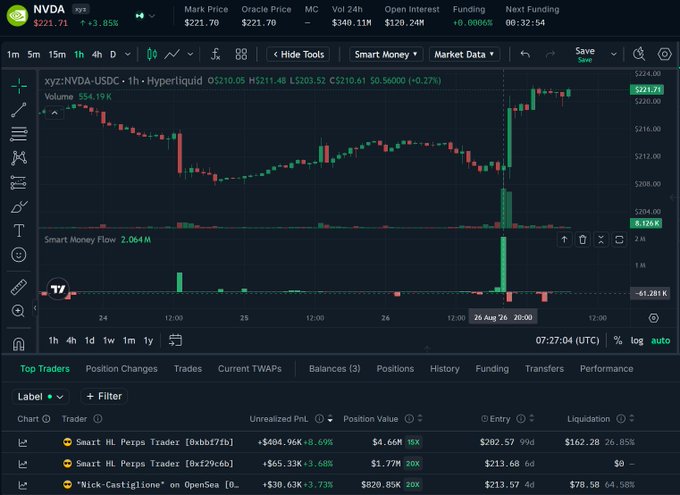Activate the zoom in tool
The image size is (680, 495).
coord(19,311)
